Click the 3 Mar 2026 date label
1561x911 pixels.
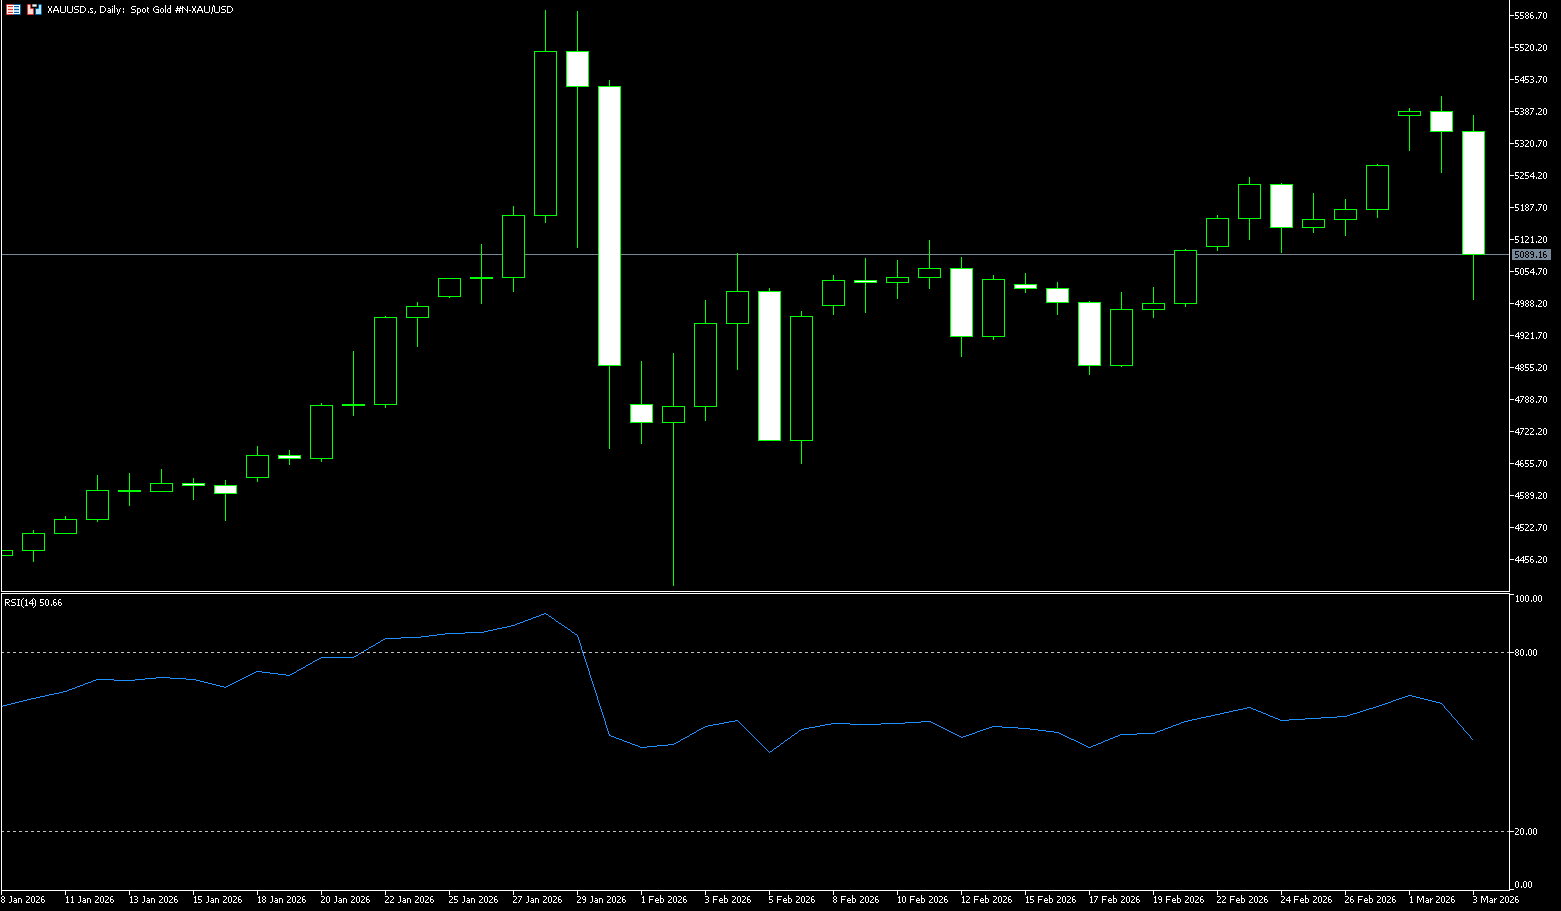[1494, 900]
